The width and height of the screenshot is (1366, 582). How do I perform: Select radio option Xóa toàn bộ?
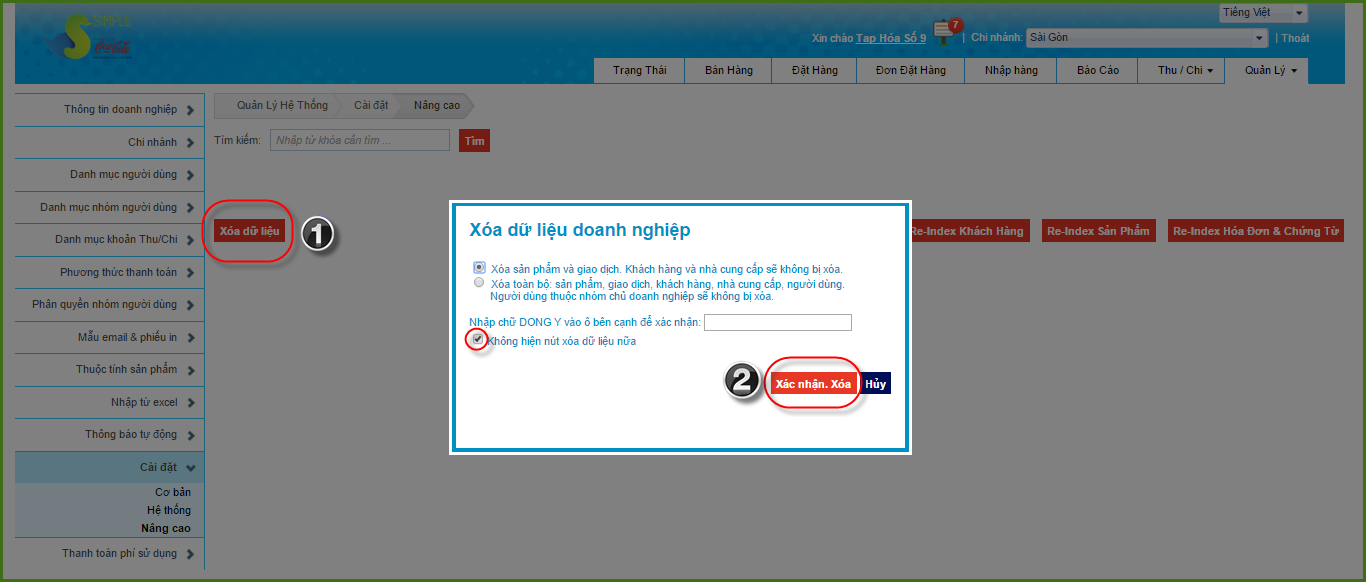point(479,283)
